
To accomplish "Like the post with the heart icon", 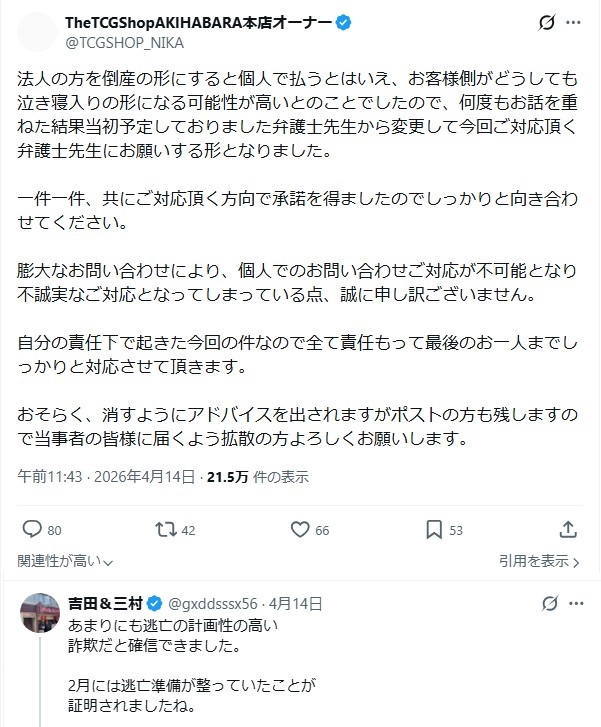I will pyautogui.click(x=299, y=529).
